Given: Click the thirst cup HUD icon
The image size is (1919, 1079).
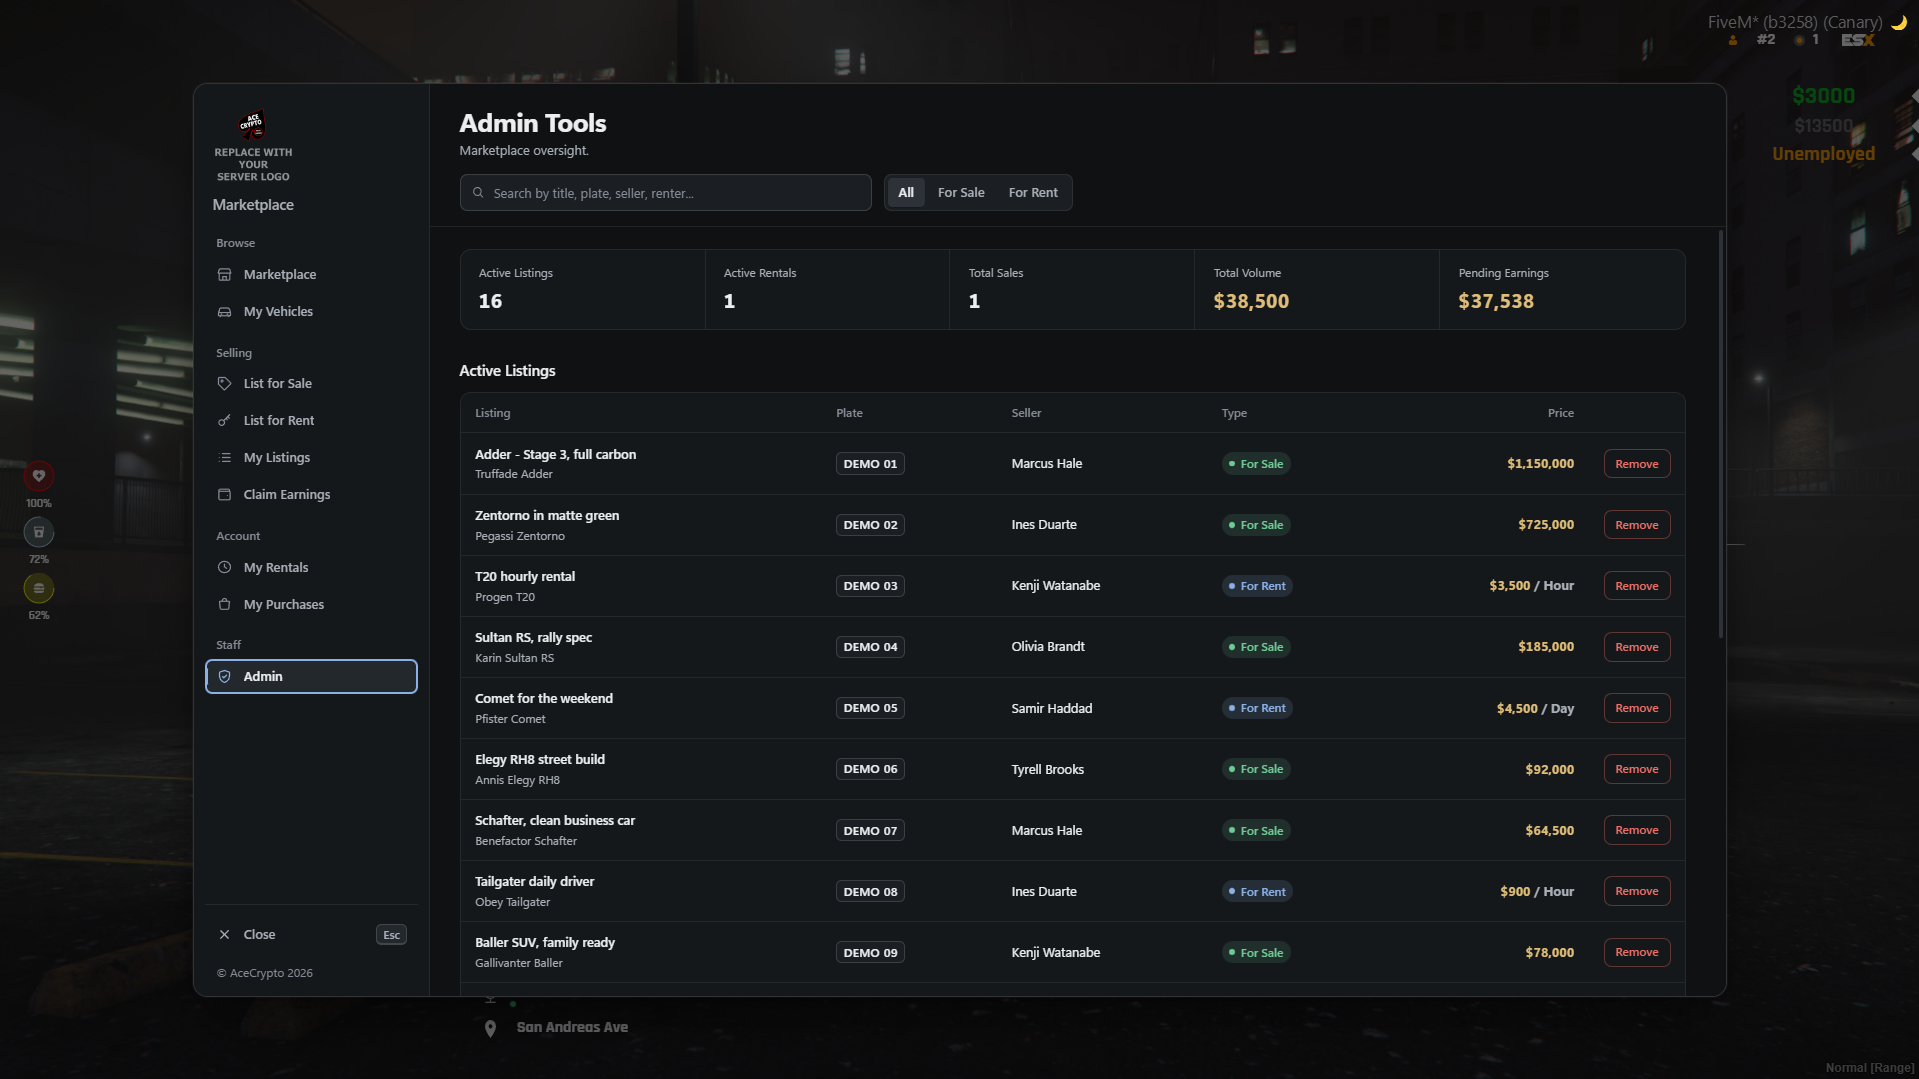Looking at the screenshot, I should [x=39, y=532].
